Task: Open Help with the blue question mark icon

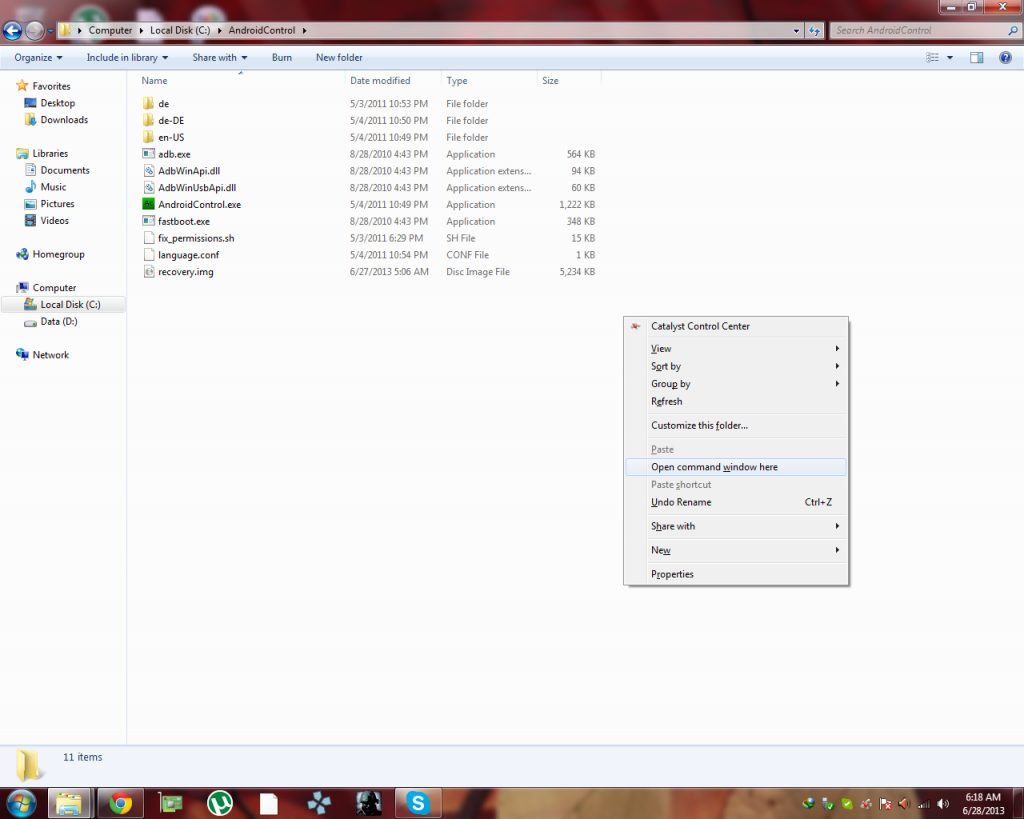Action: (1006, 57)
